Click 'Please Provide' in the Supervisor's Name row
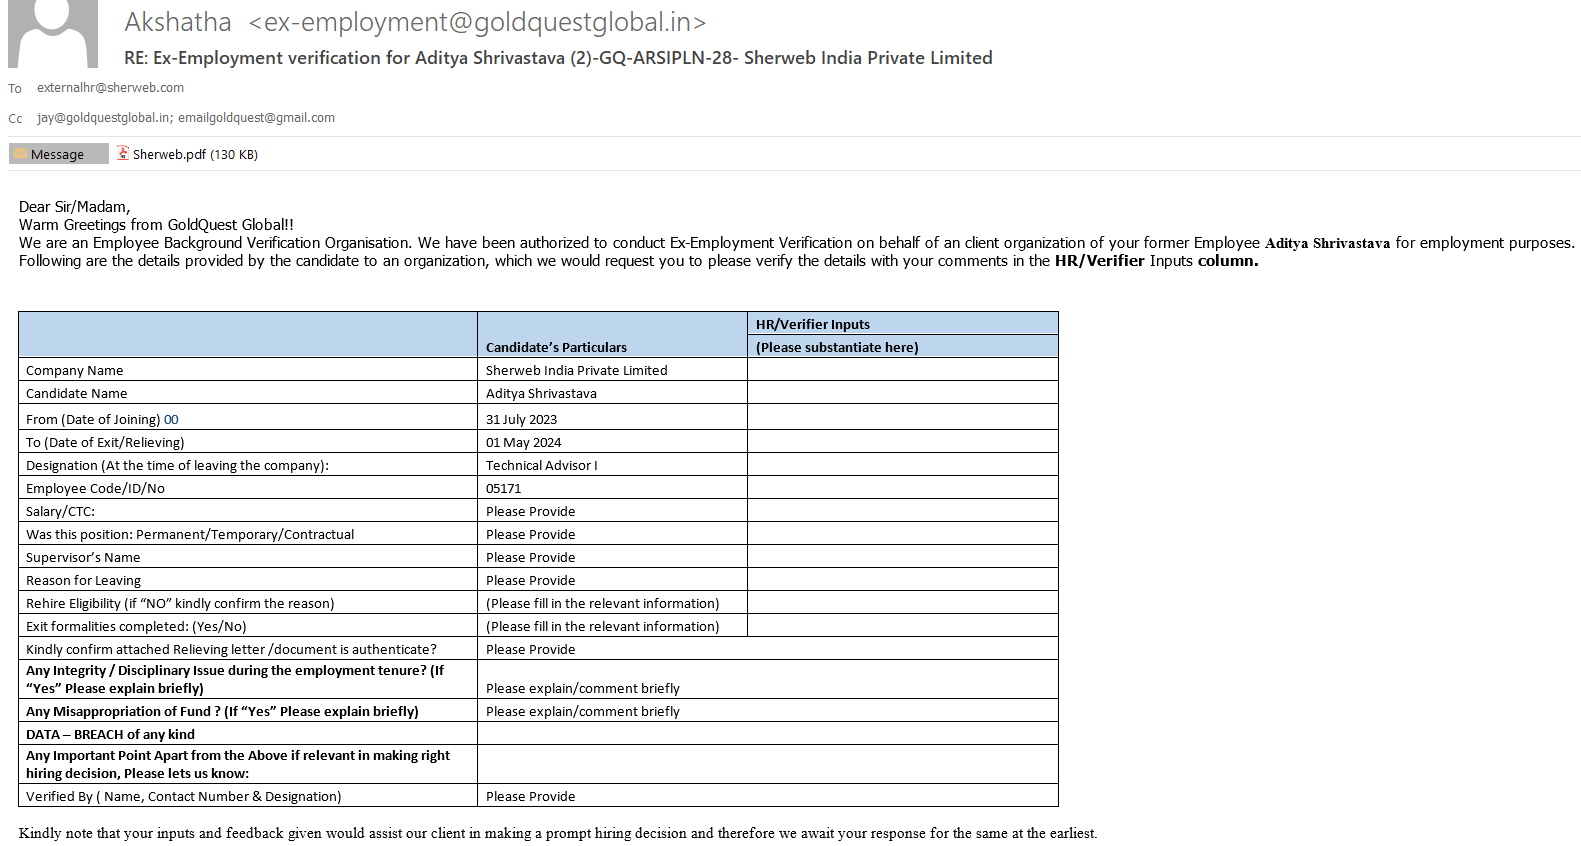1581x846 pixels. pos(530,557)
